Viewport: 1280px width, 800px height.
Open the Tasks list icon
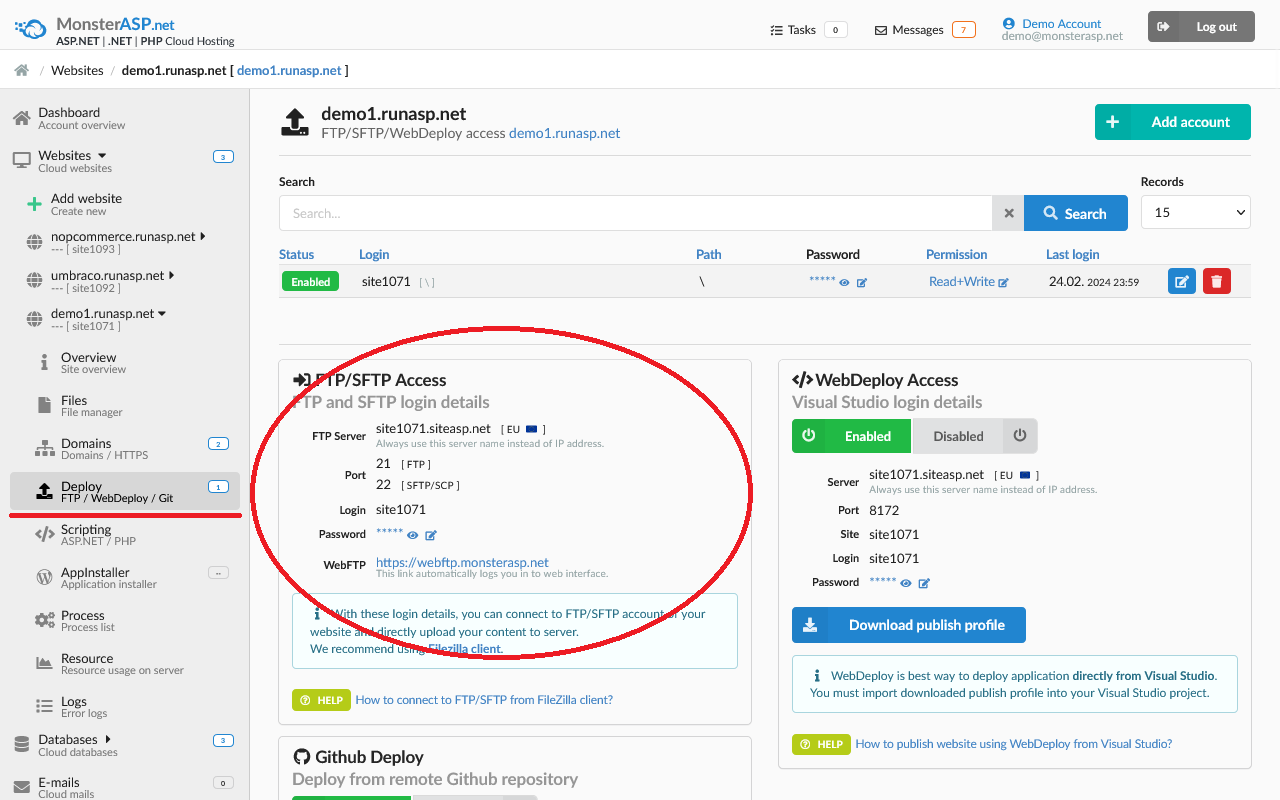tap(776, 30)
